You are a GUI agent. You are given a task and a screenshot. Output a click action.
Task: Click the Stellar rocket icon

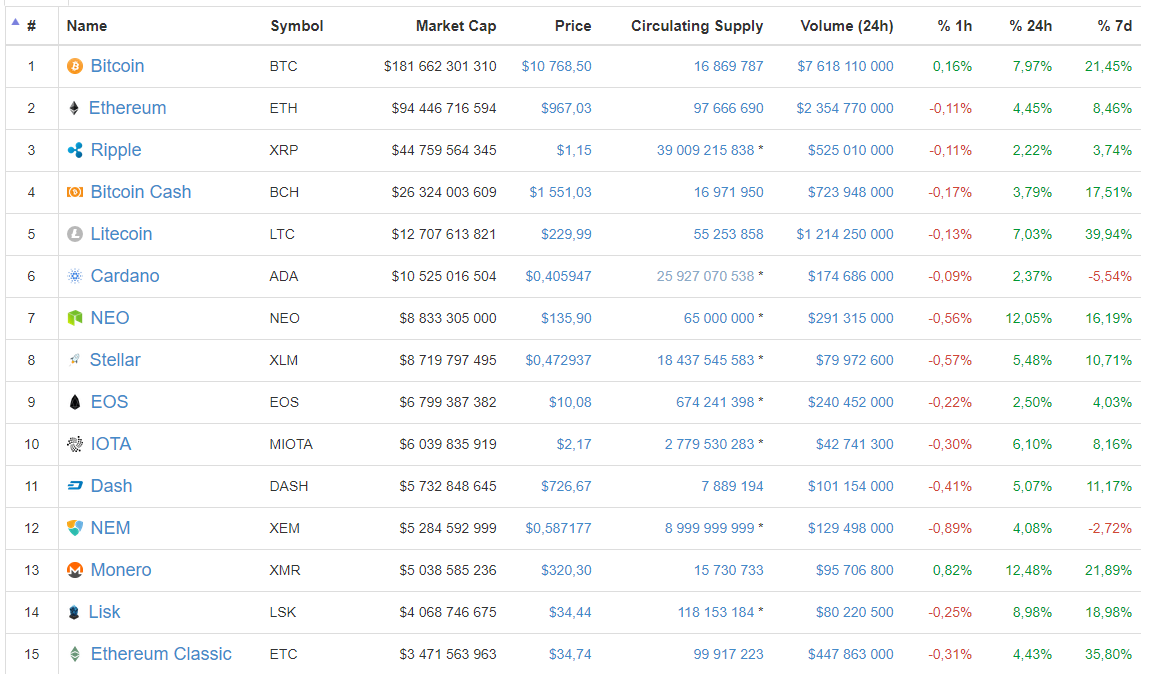pos(75,360)
